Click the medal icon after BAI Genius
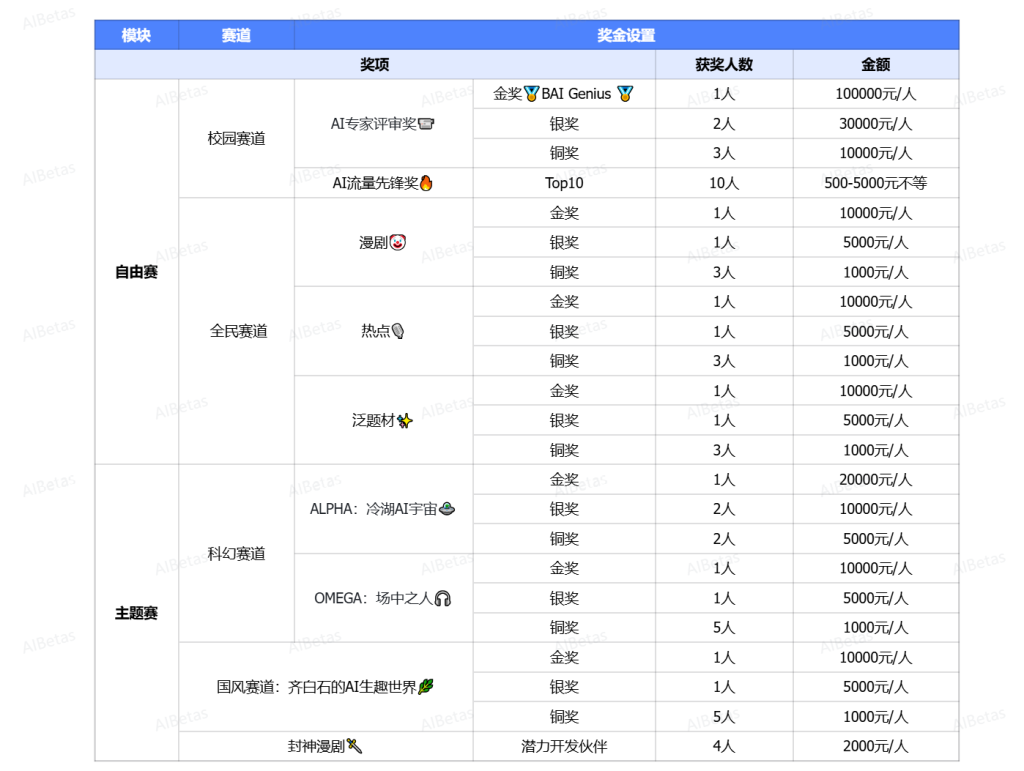This screenshot has height=771, width=1024. click(625, 95)
